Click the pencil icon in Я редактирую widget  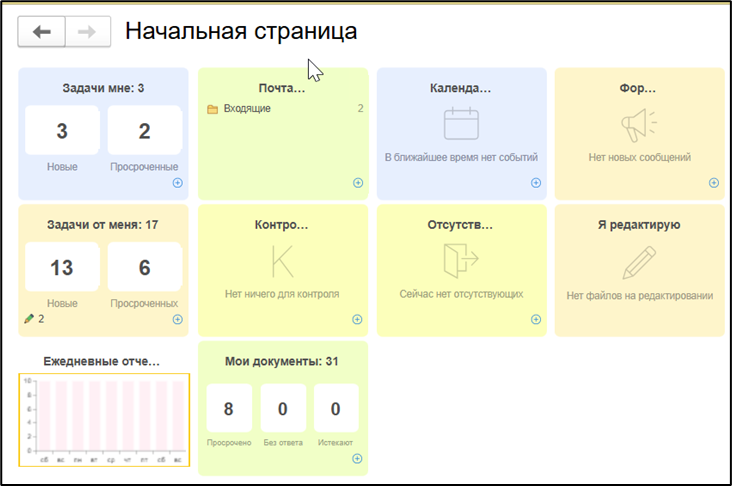(639, 263)
